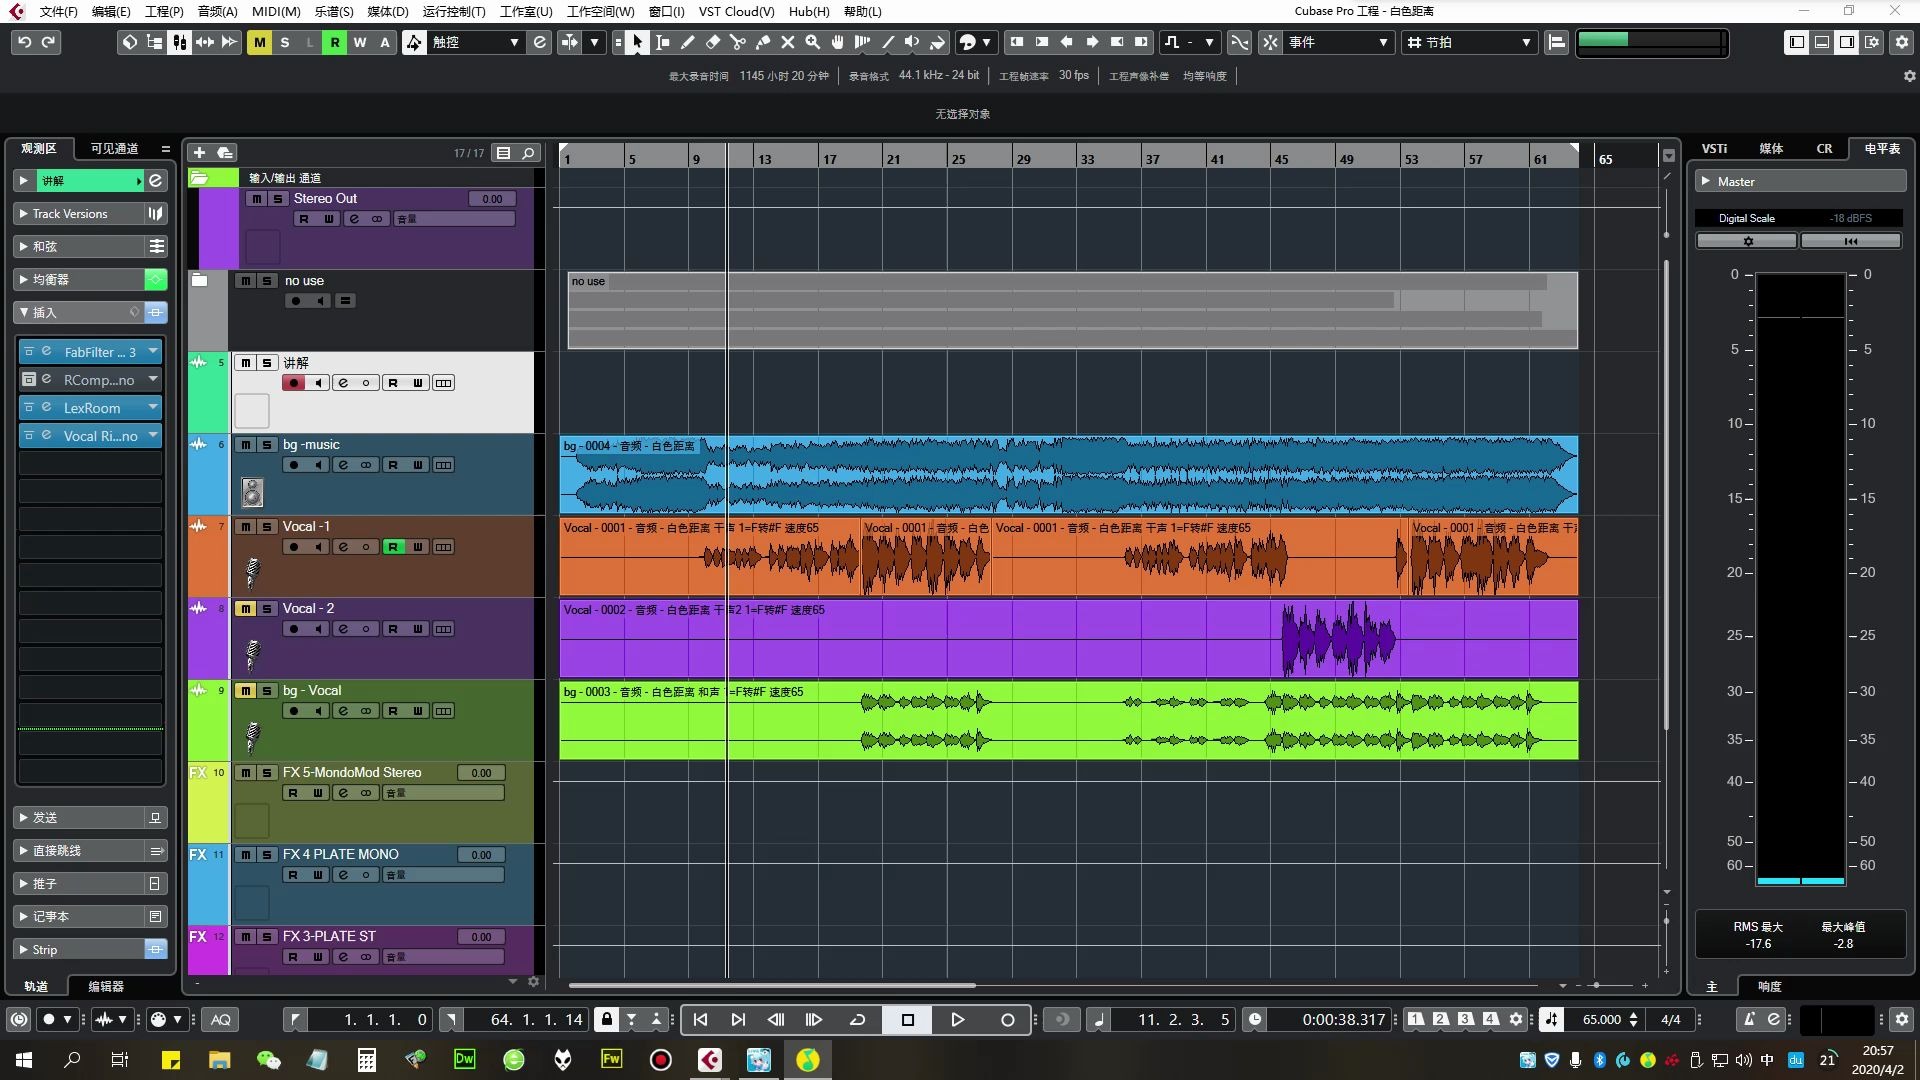Select the Range Selection tool
The image size is (1920, 1080).
click(663, 42)
